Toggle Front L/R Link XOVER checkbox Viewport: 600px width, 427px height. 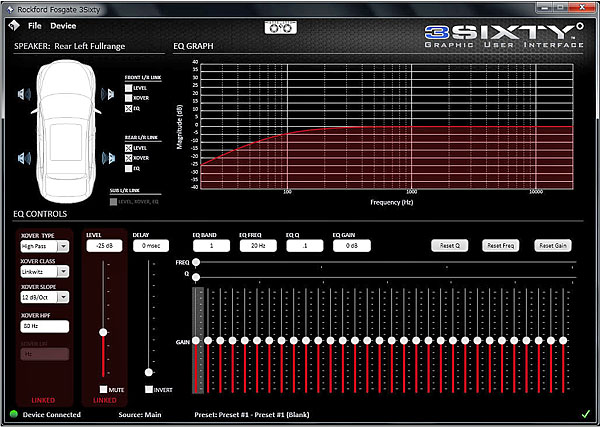[129, 98]
